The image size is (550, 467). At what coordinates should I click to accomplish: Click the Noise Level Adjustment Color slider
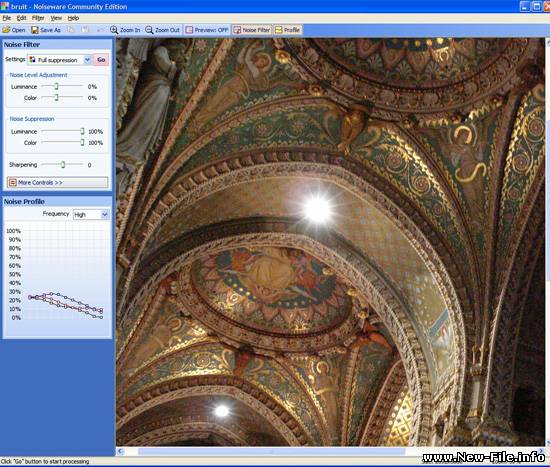point(62,98)
